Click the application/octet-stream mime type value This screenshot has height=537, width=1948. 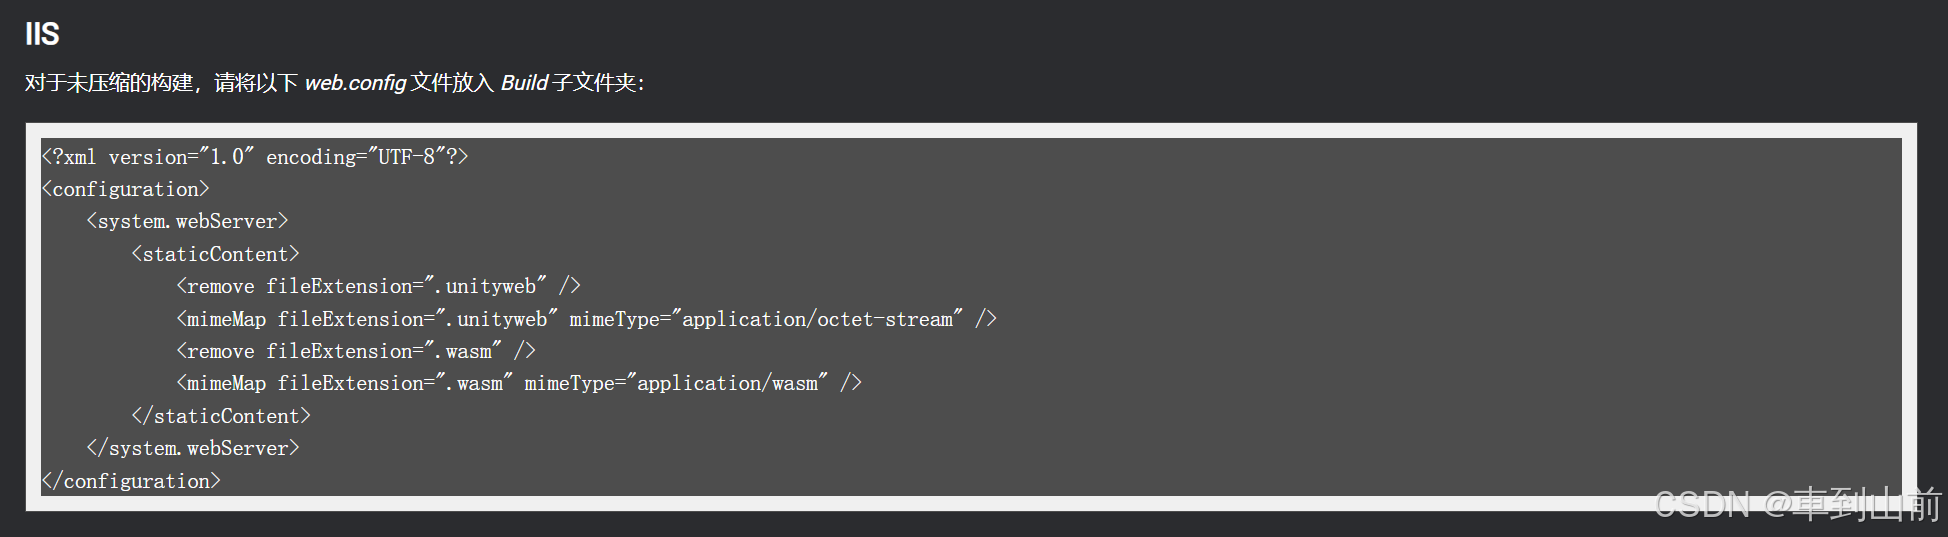(x=817, y=319)
